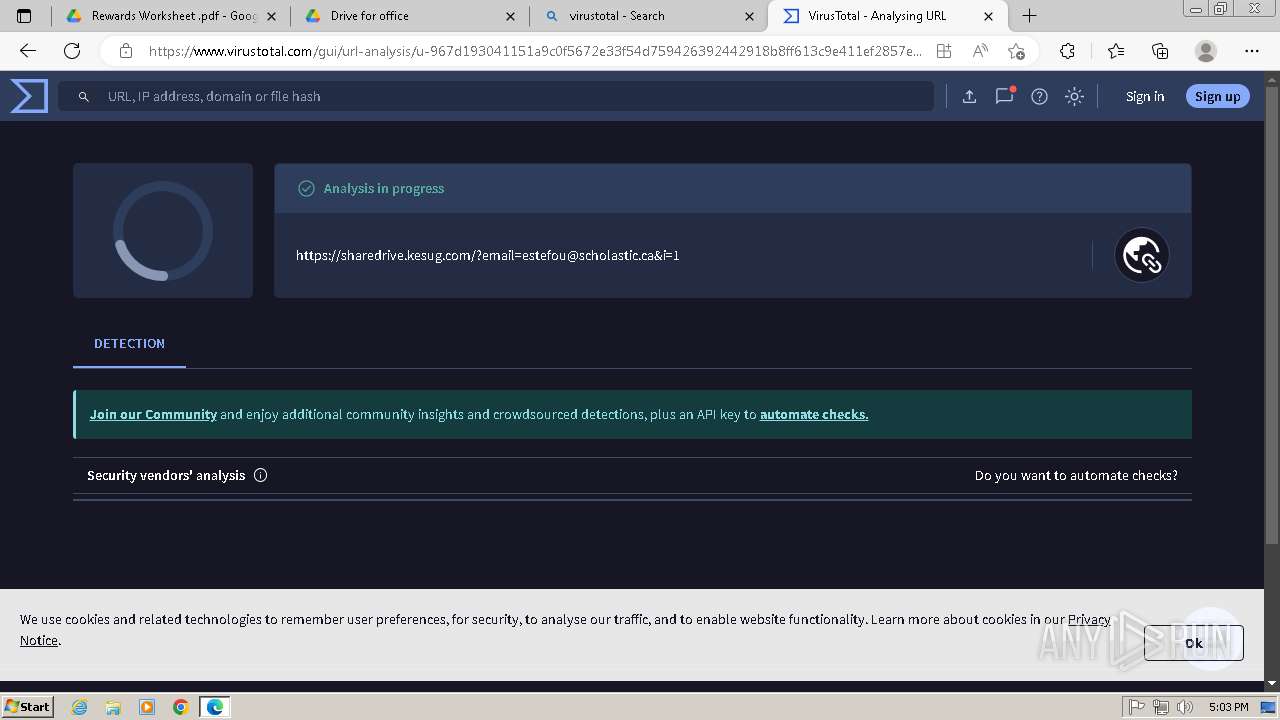Screen dimensions: 1280x720
Task: Open the browser settings ellipsis menu
Action: pos(1252,51)
